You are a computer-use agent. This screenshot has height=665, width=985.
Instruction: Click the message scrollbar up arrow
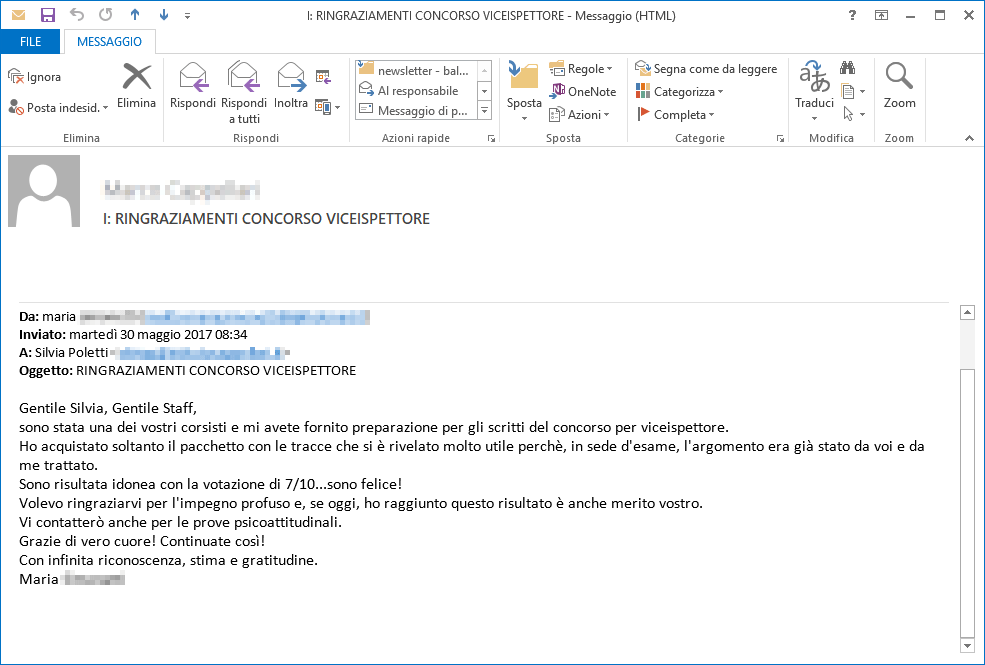pos(967,312)
